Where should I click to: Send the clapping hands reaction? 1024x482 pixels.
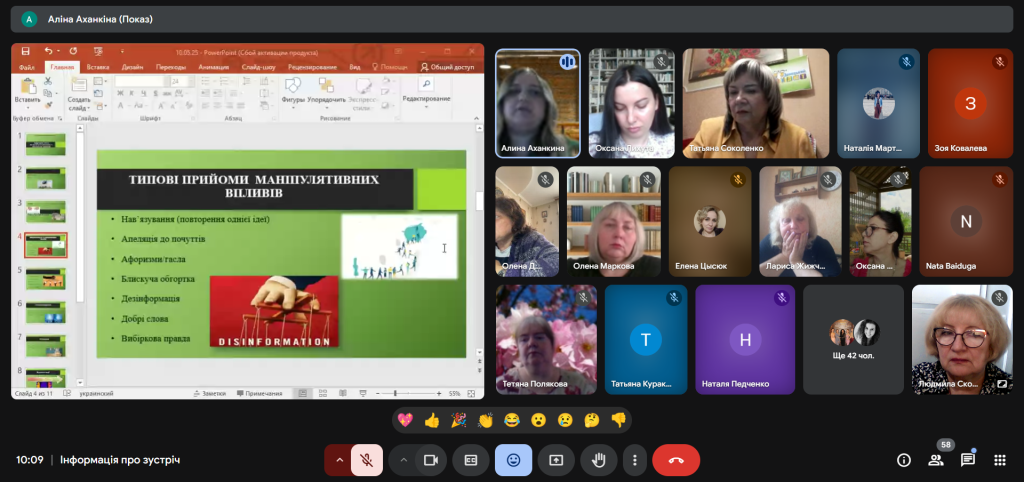click(x=485, y=420)
